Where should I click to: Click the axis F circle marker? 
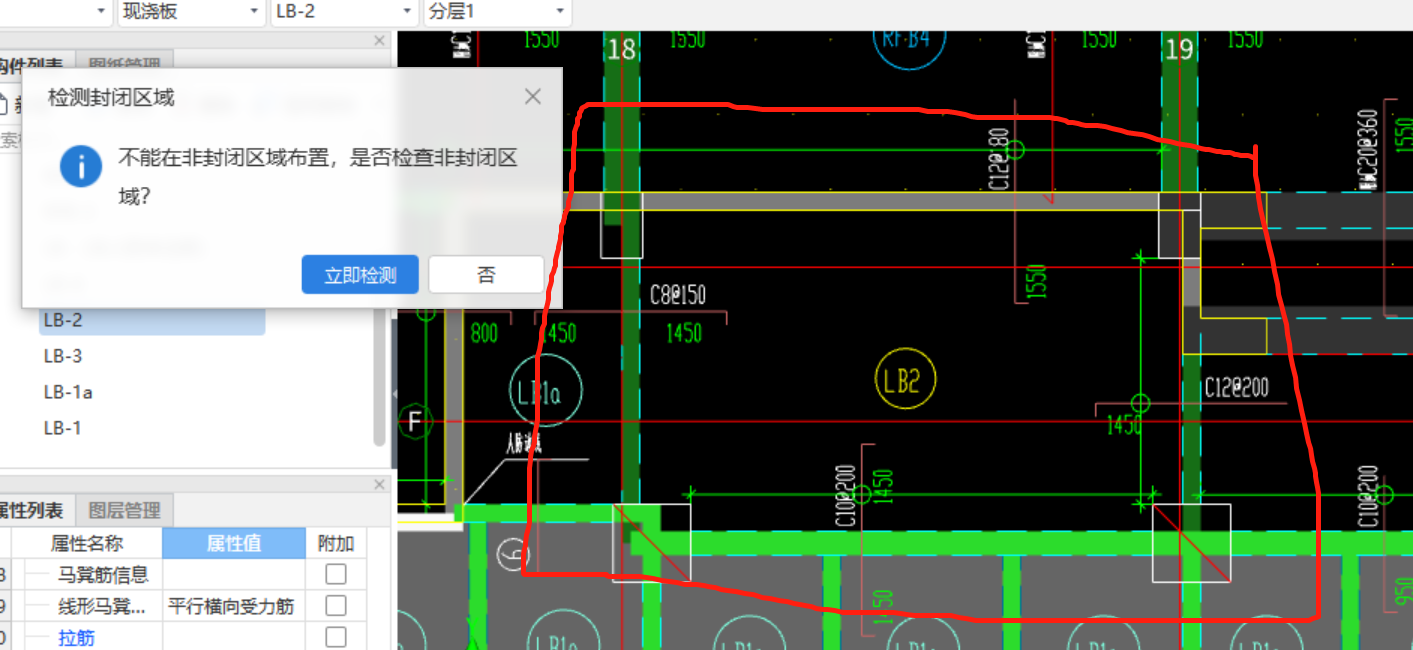click(415, 423)
